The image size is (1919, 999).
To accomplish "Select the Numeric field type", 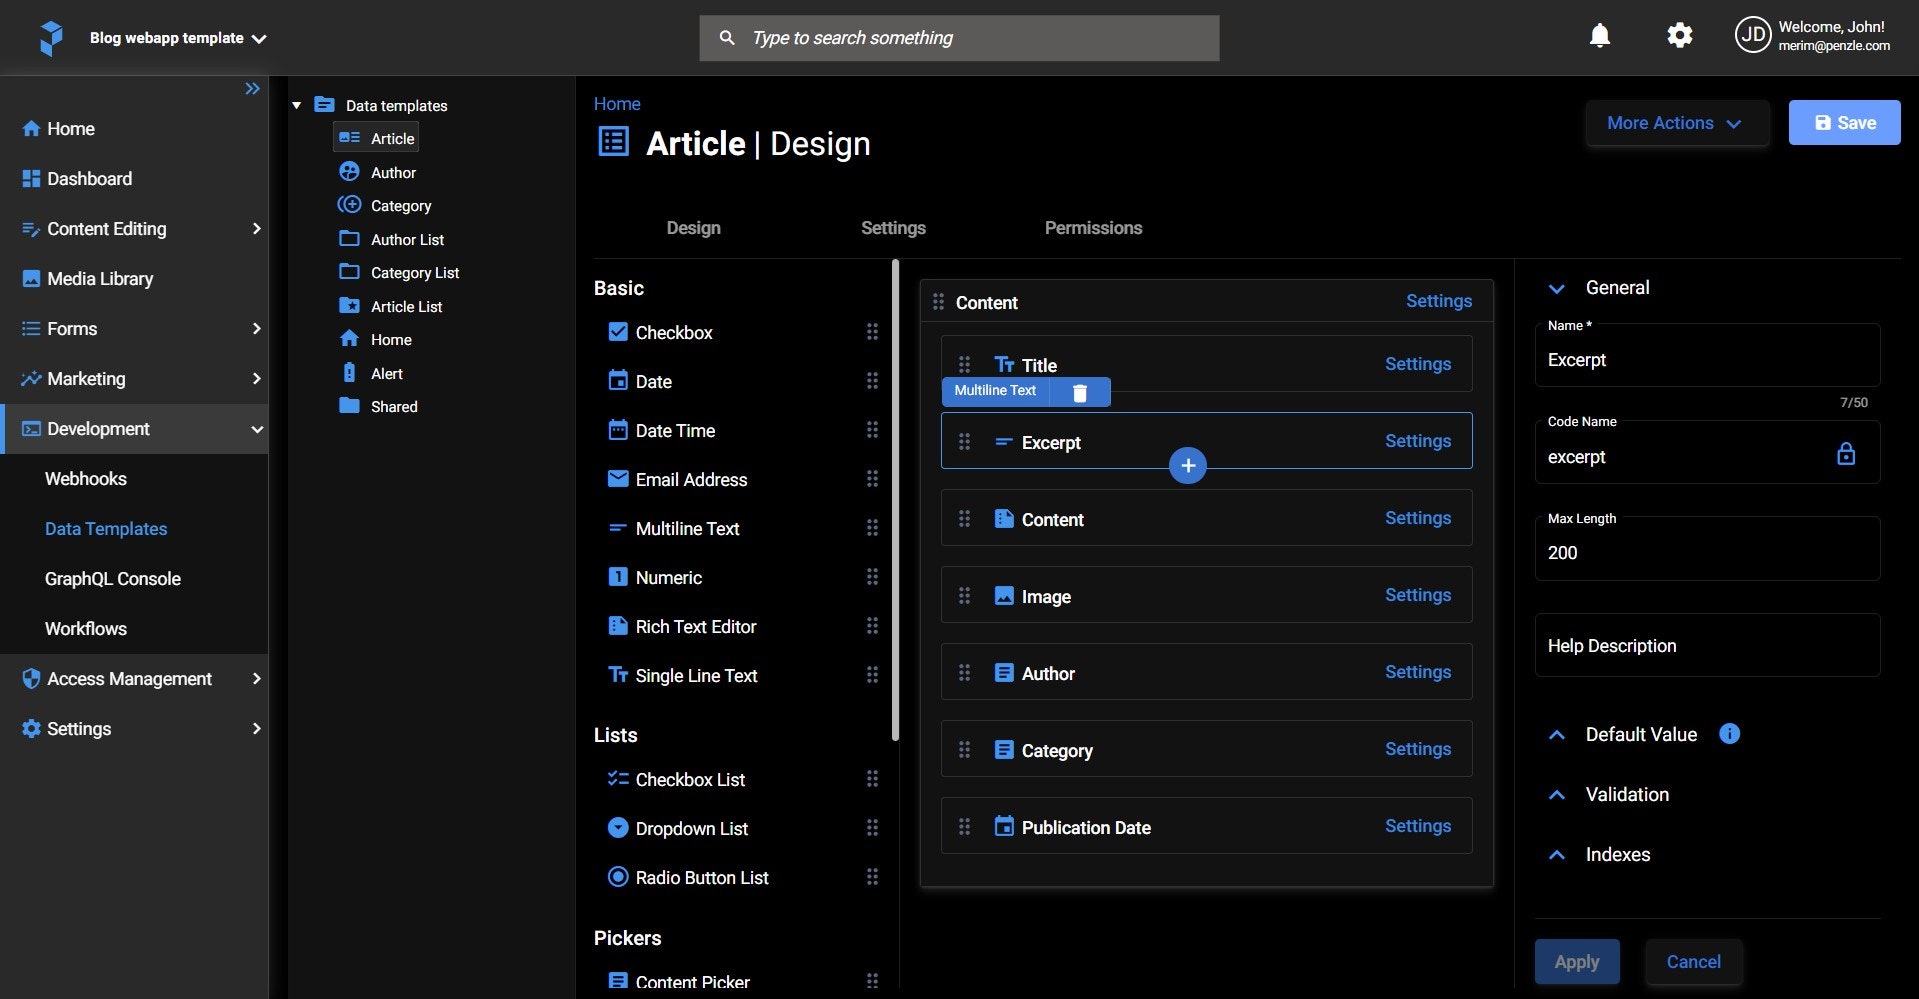I will pyautogui.click(x=655, y=577).
